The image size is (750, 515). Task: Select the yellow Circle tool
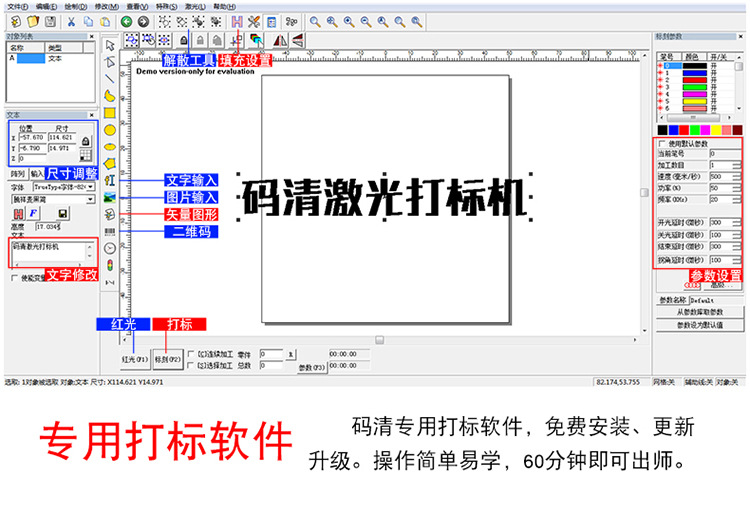[110, 130]
